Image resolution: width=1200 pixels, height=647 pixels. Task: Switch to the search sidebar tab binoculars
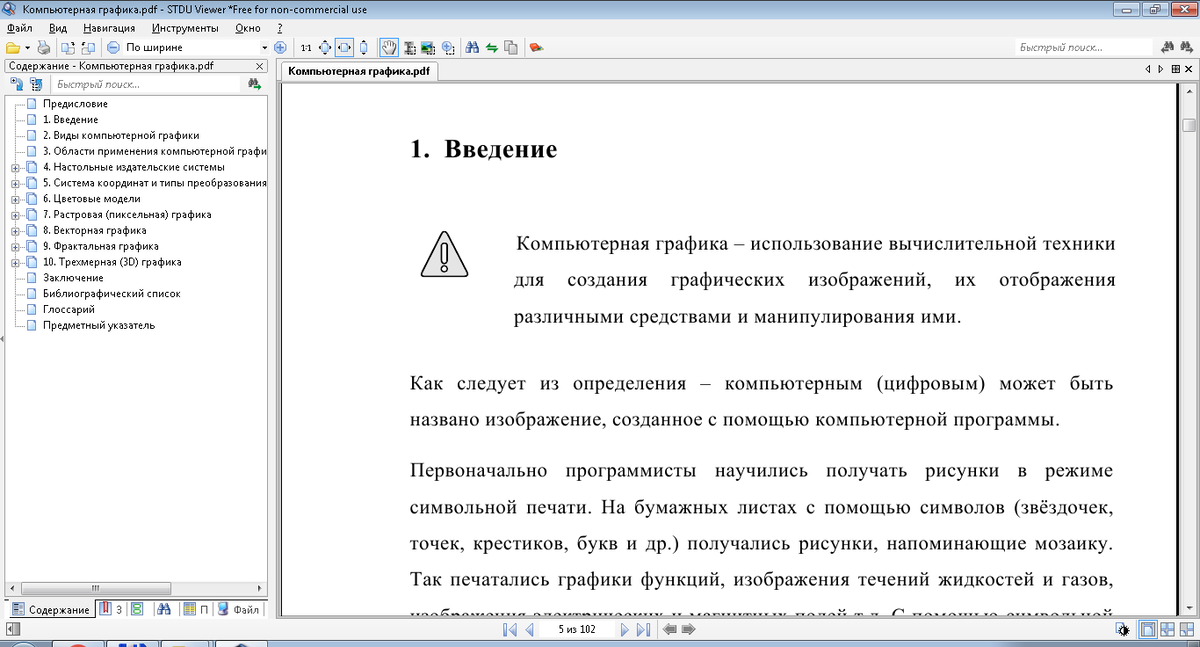(x=165, y=609)
